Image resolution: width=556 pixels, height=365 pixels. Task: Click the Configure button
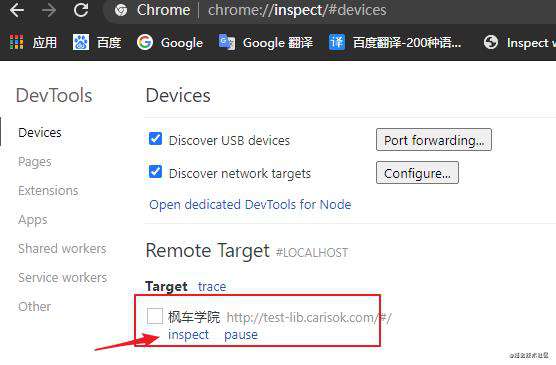417,173
